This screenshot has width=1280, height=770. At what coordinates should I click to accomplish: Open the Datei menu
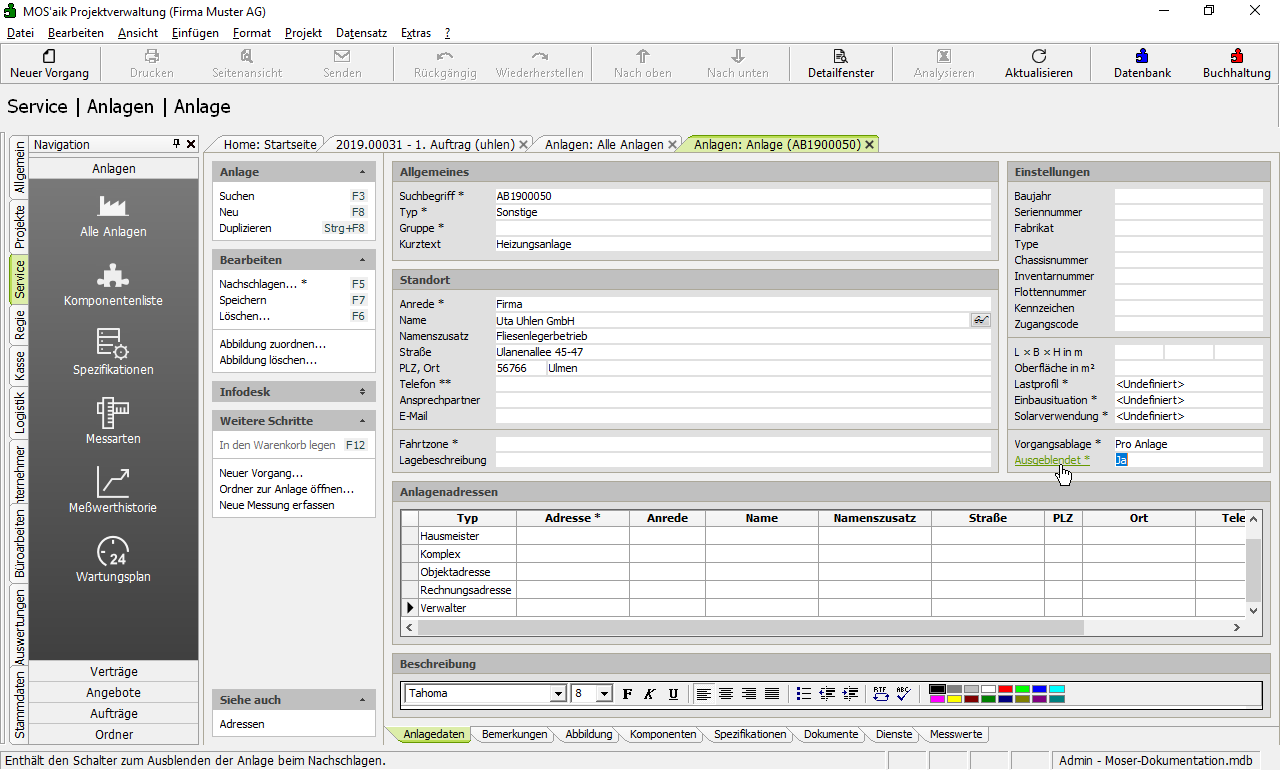click(20, 33)
